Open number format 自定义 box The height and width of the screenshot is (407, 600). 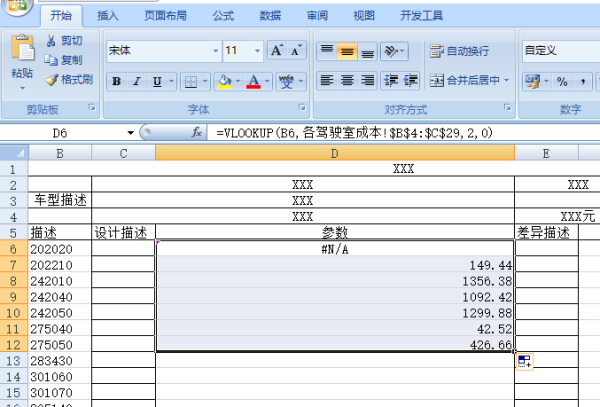tap(561, 50)
